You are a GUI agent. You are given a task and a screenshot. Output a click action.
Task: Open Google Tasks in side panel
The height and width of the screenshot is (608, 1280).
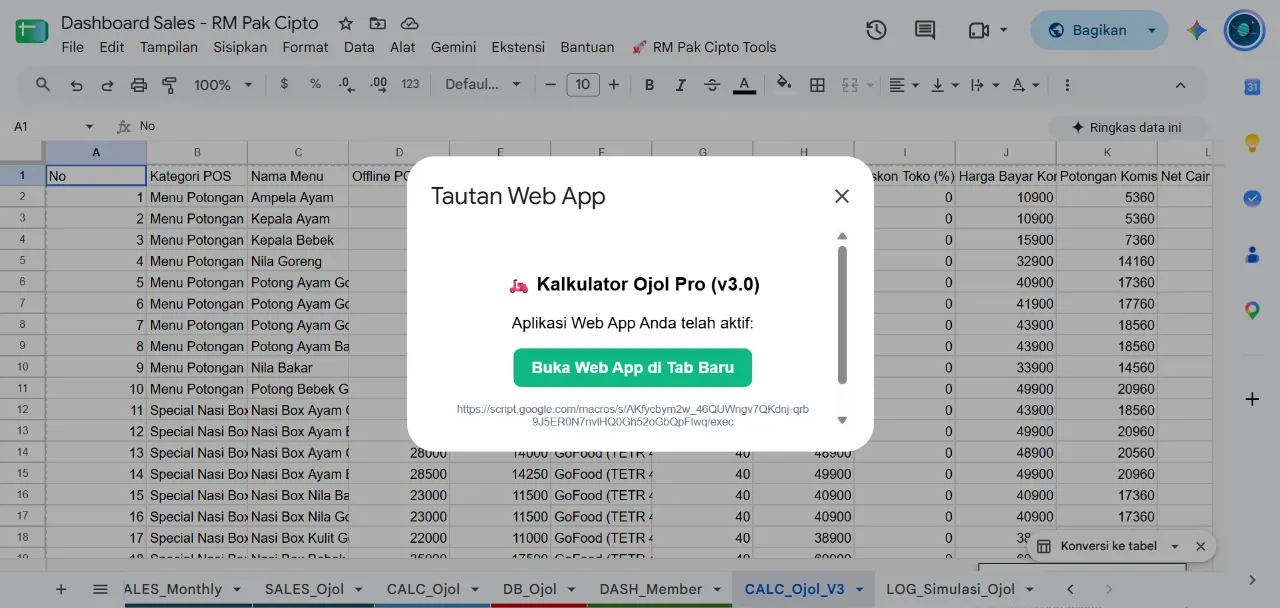click(x=1252, y=199)
